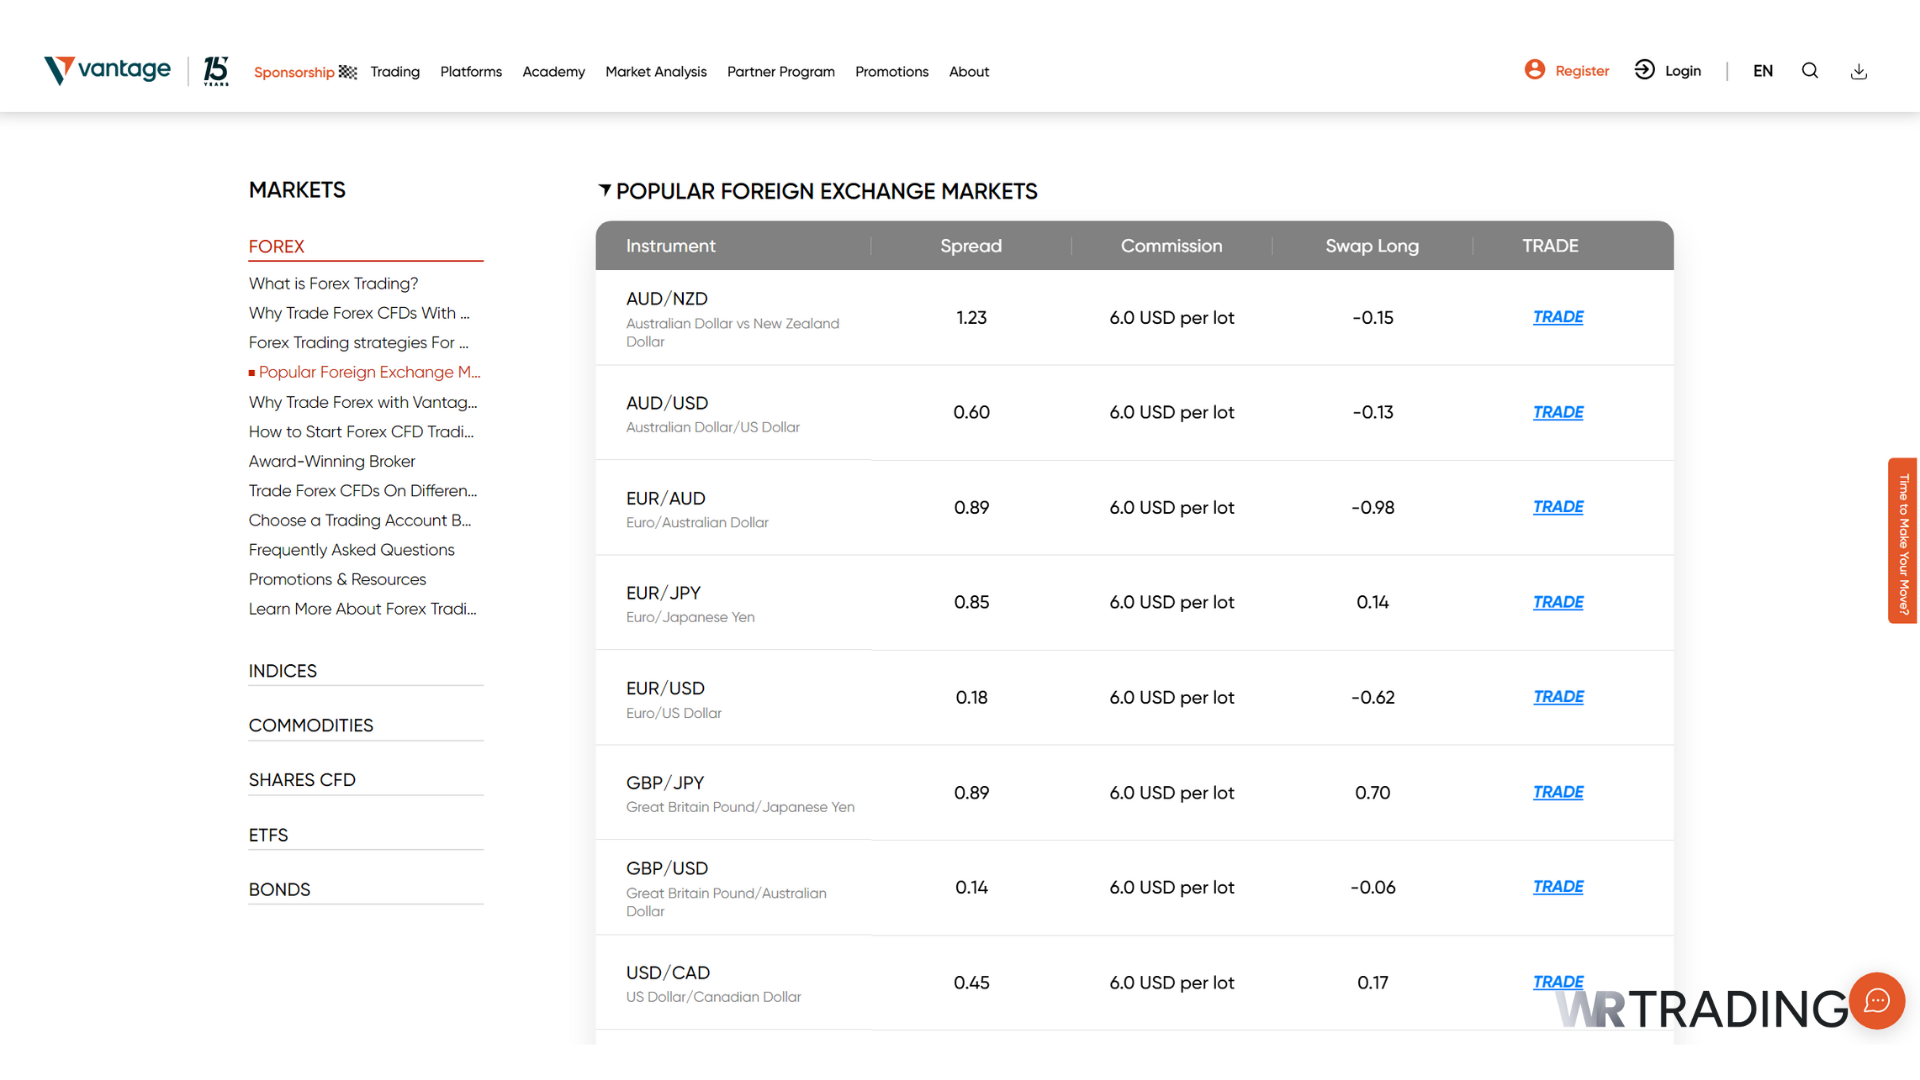Open the Partner Program menu
The height and width of the screenshot is (1080, 1920).
pyautogui.click(x=781, y=72)
